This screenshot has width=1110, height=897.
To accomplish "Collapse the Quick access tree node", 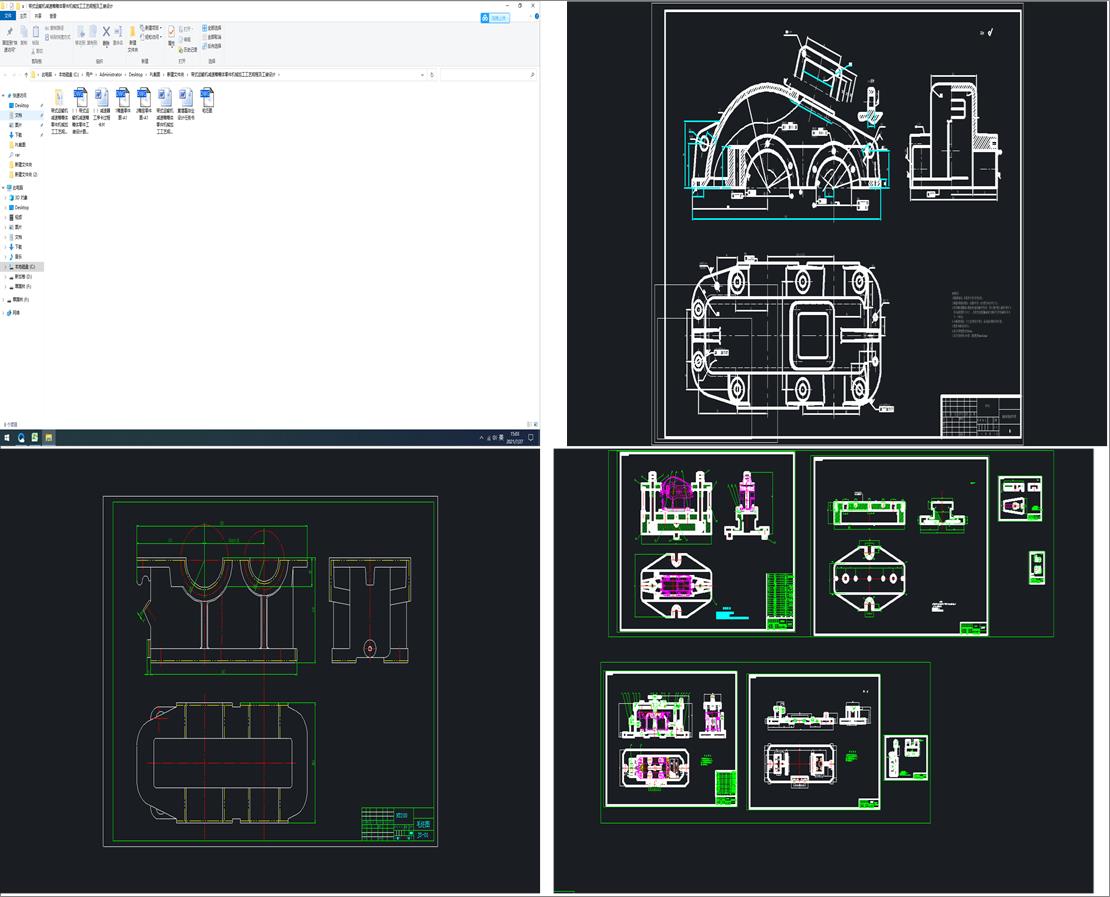I will 3,96.
